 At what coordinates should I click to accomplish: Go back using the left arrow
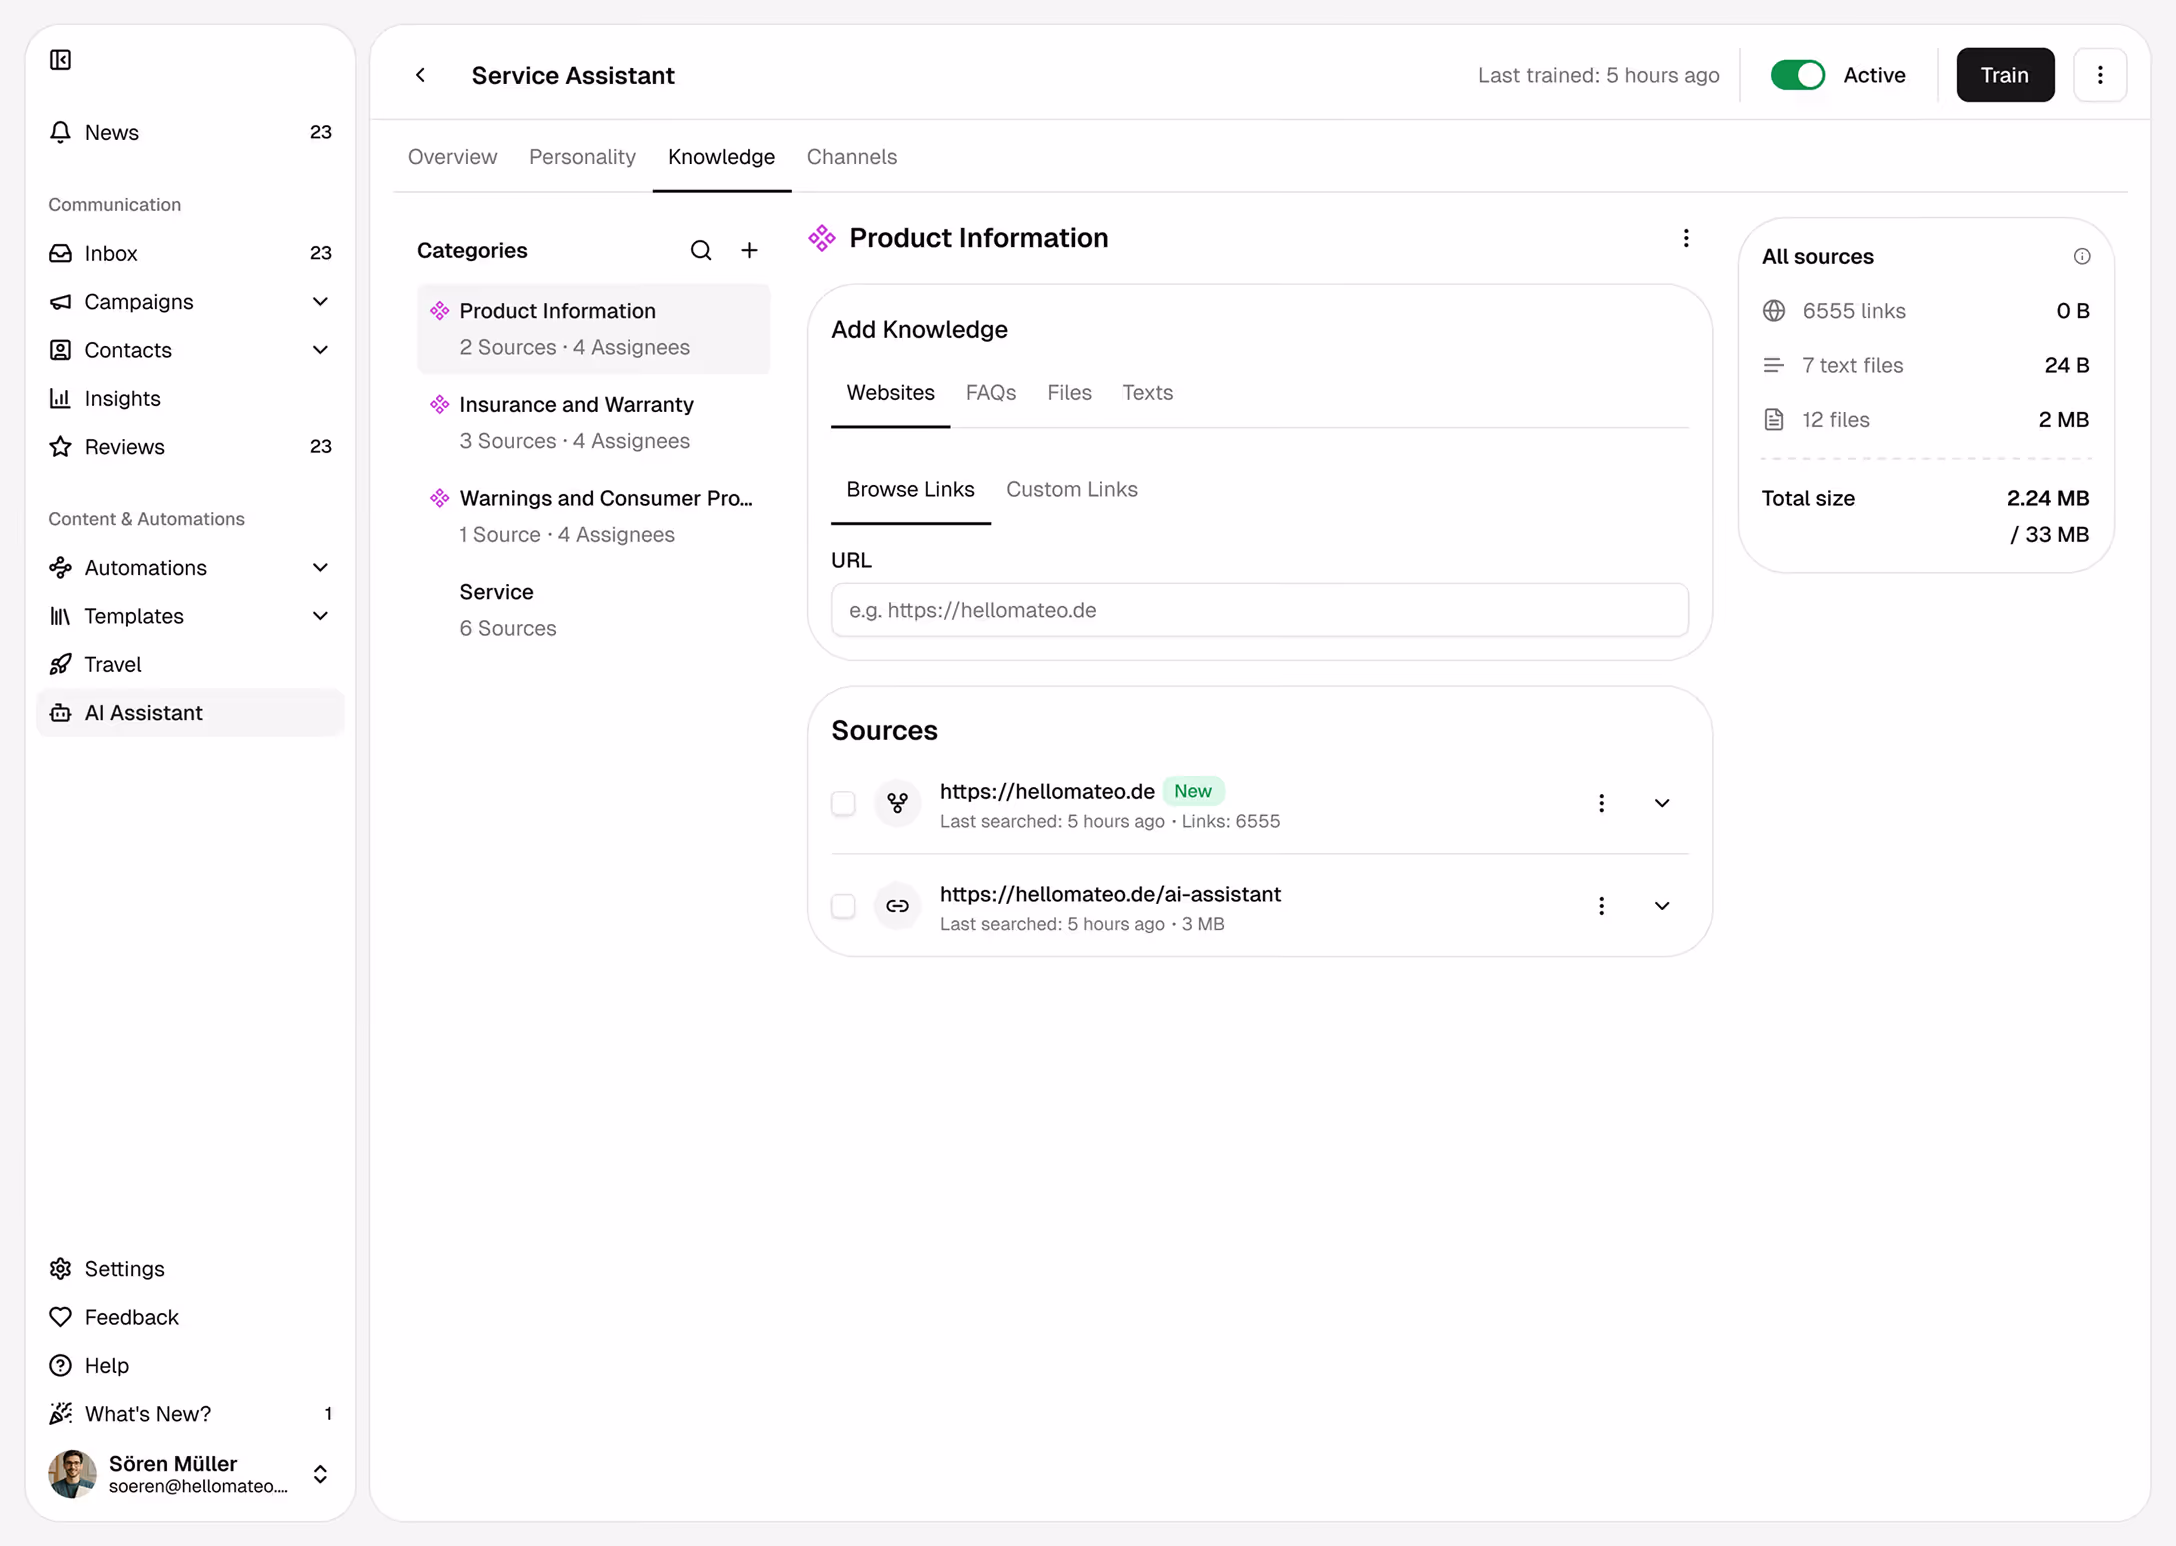421,75
